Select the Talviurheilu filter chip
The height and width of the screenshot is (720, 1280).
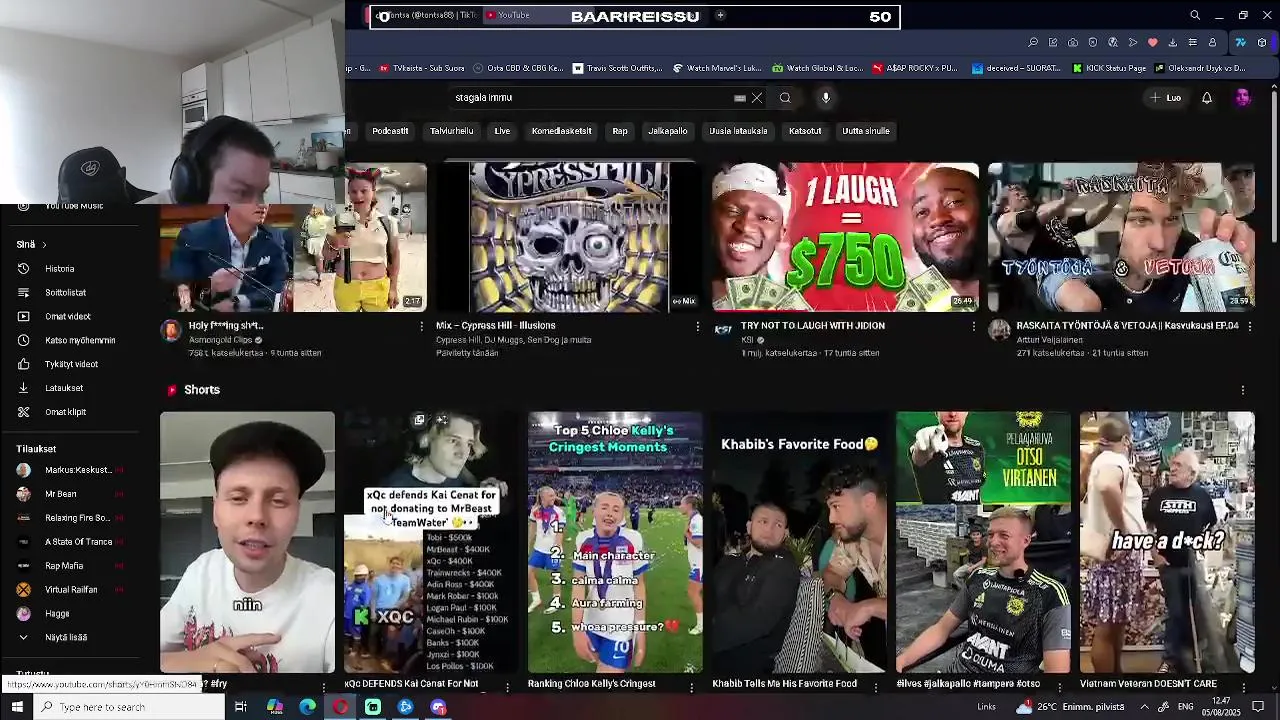(x=451, y=131)
